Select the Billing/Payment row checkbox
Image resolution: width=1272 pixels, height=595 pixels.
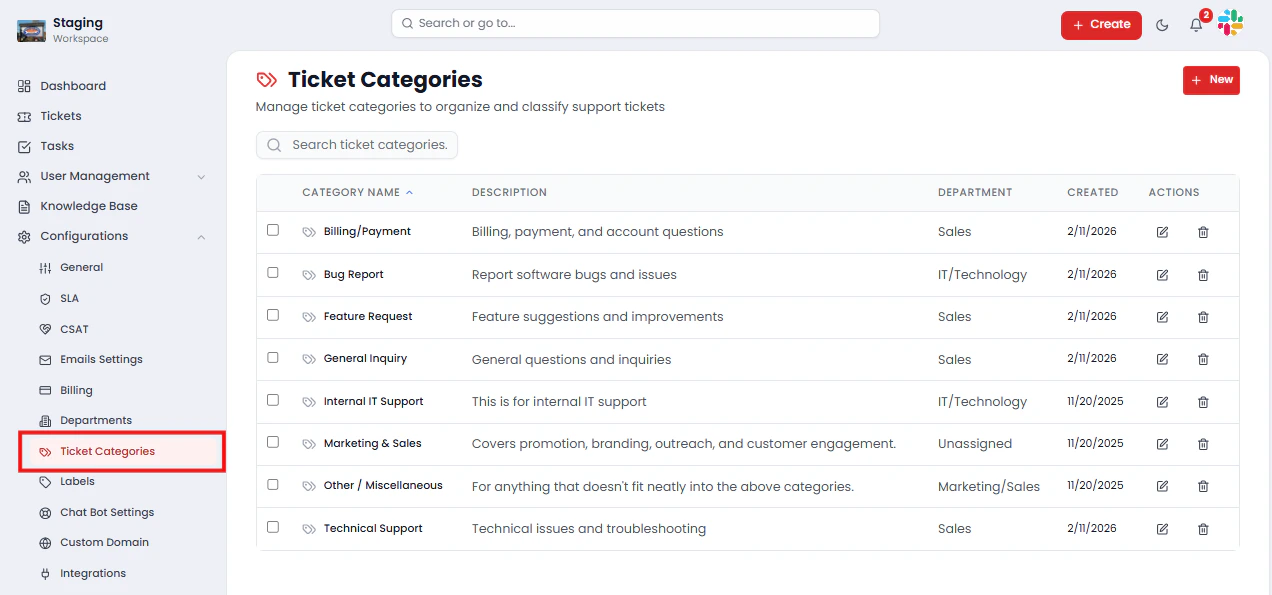coord(273,230)
